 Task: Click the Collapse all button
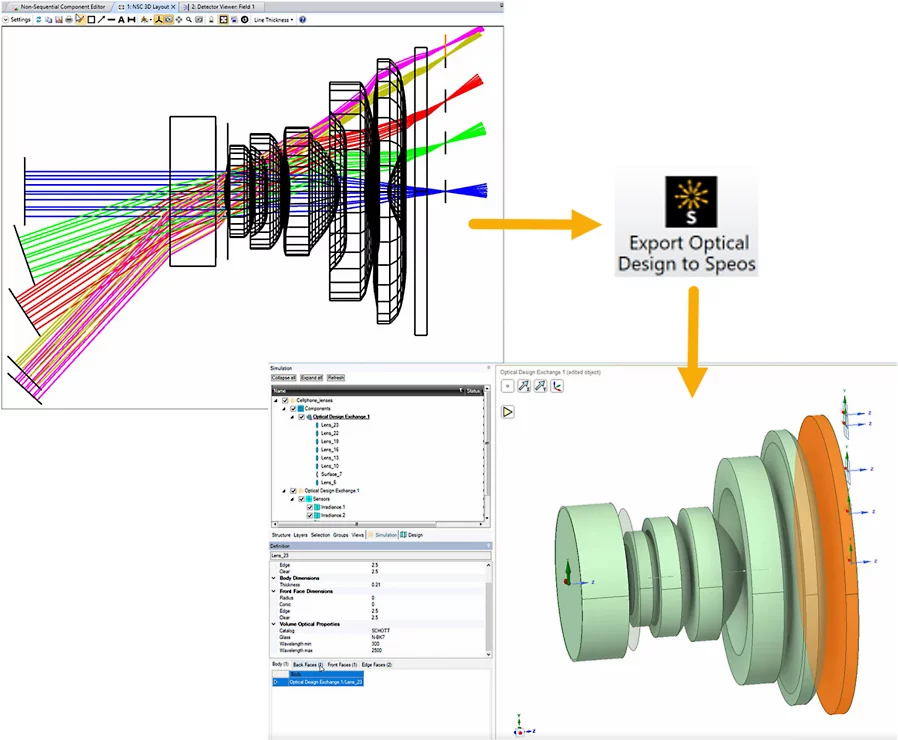(283, 377)
